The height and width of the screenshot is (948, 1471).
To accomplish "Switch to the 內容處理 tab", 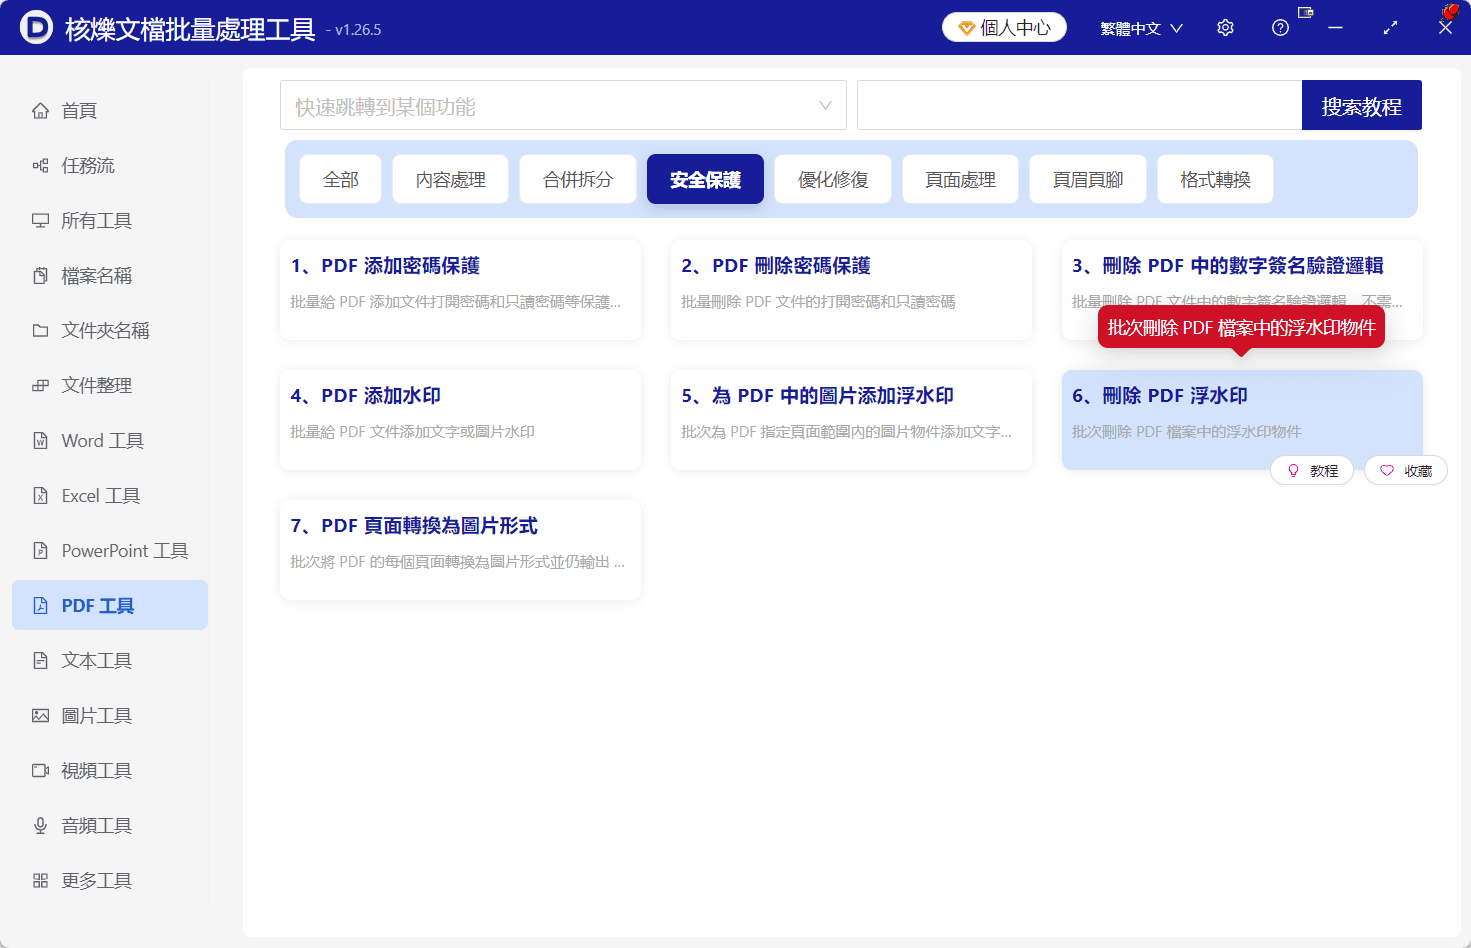I will [450, 179].
